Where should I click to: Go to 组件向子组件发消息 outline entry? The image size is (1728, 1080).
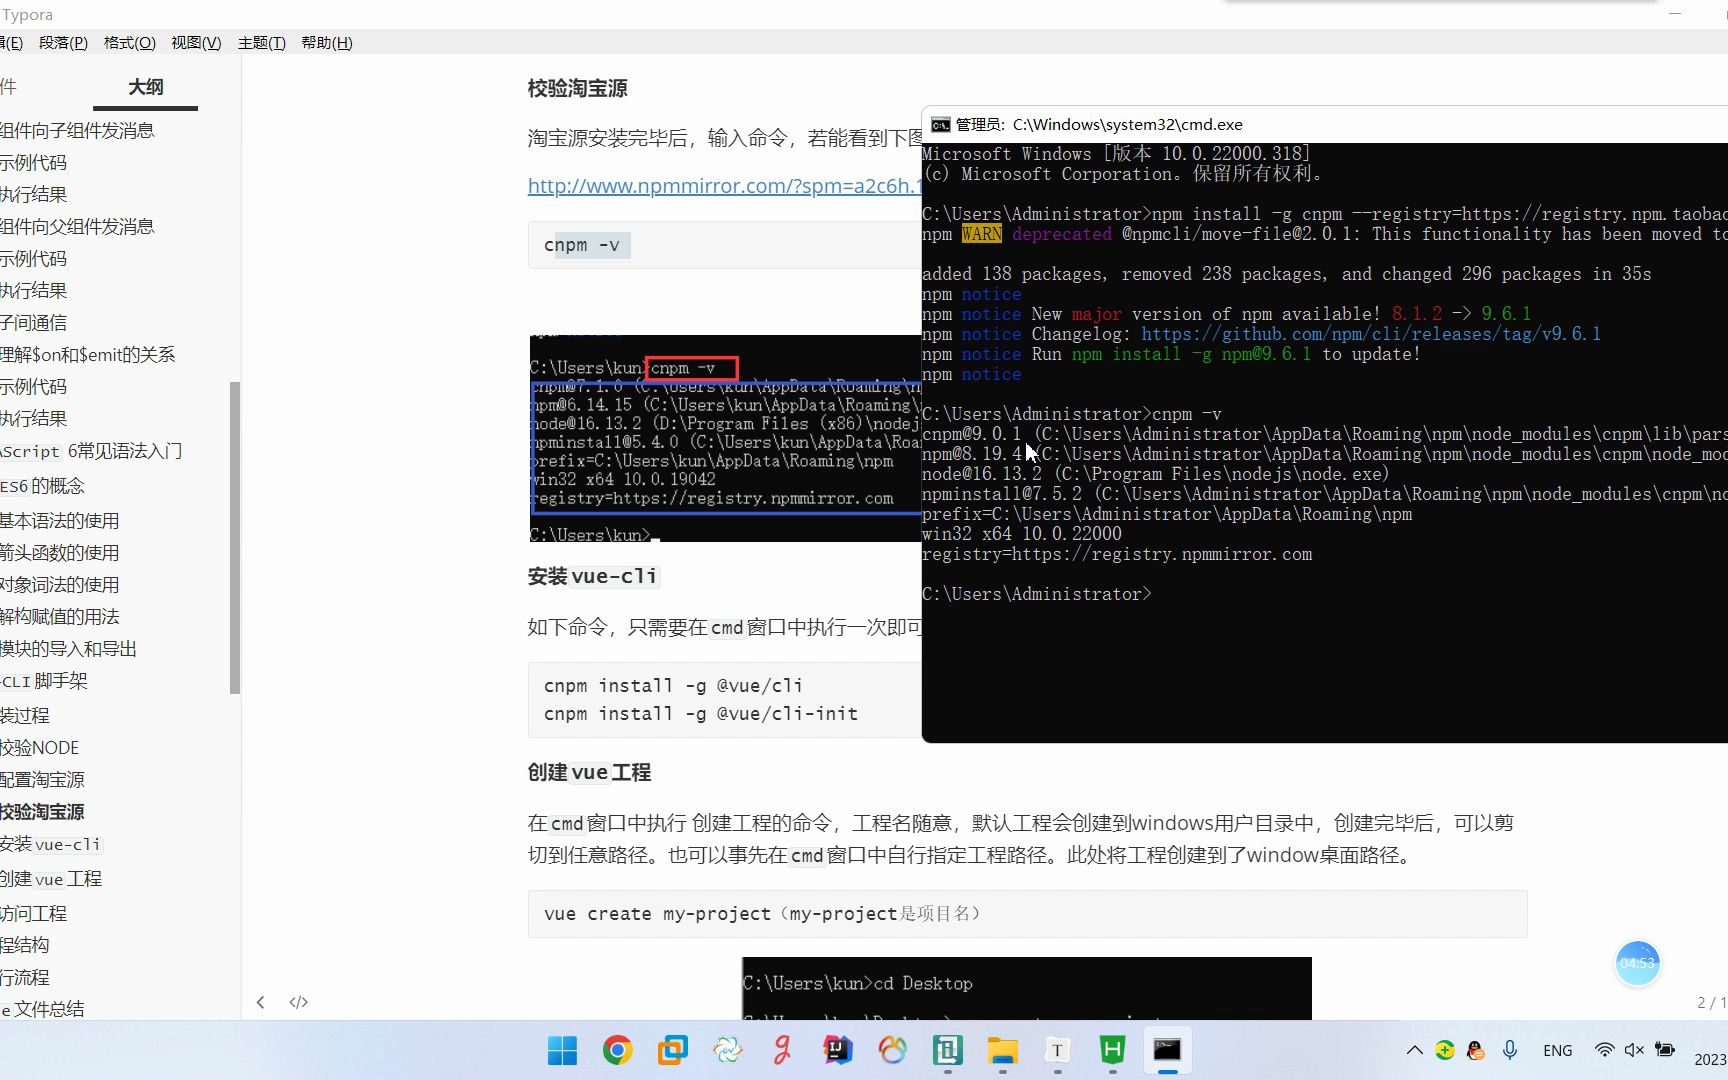(x=77, y=131)
